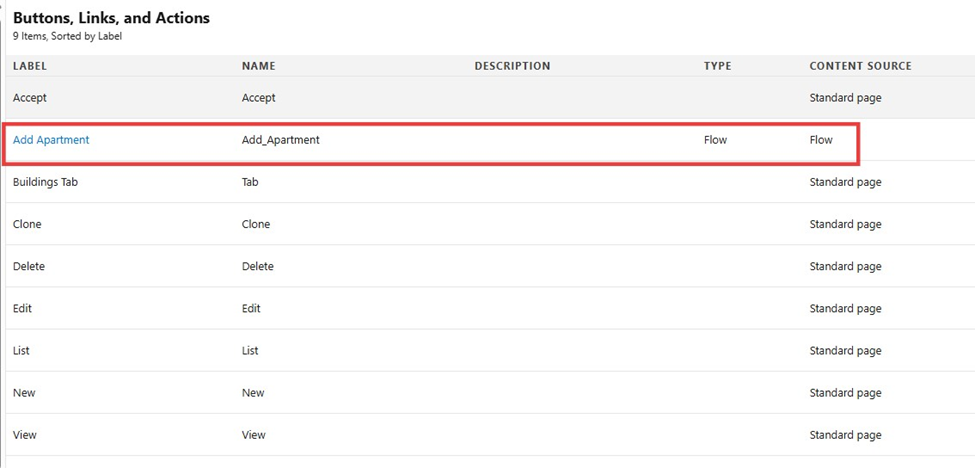Click Delete in the Label column
This screenshot has height=468, width=975.
coord(29,266)
